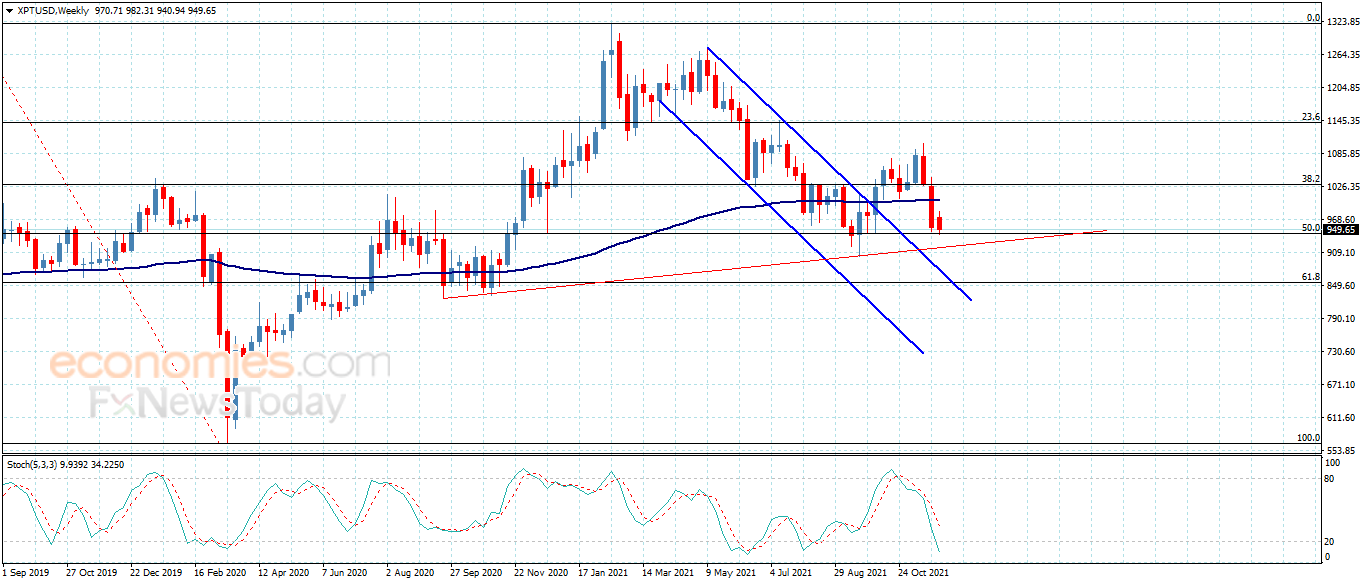1362x584 pixels.
Task: Click the 50.0 Fibonacci level label
Action: (1311, 228)
